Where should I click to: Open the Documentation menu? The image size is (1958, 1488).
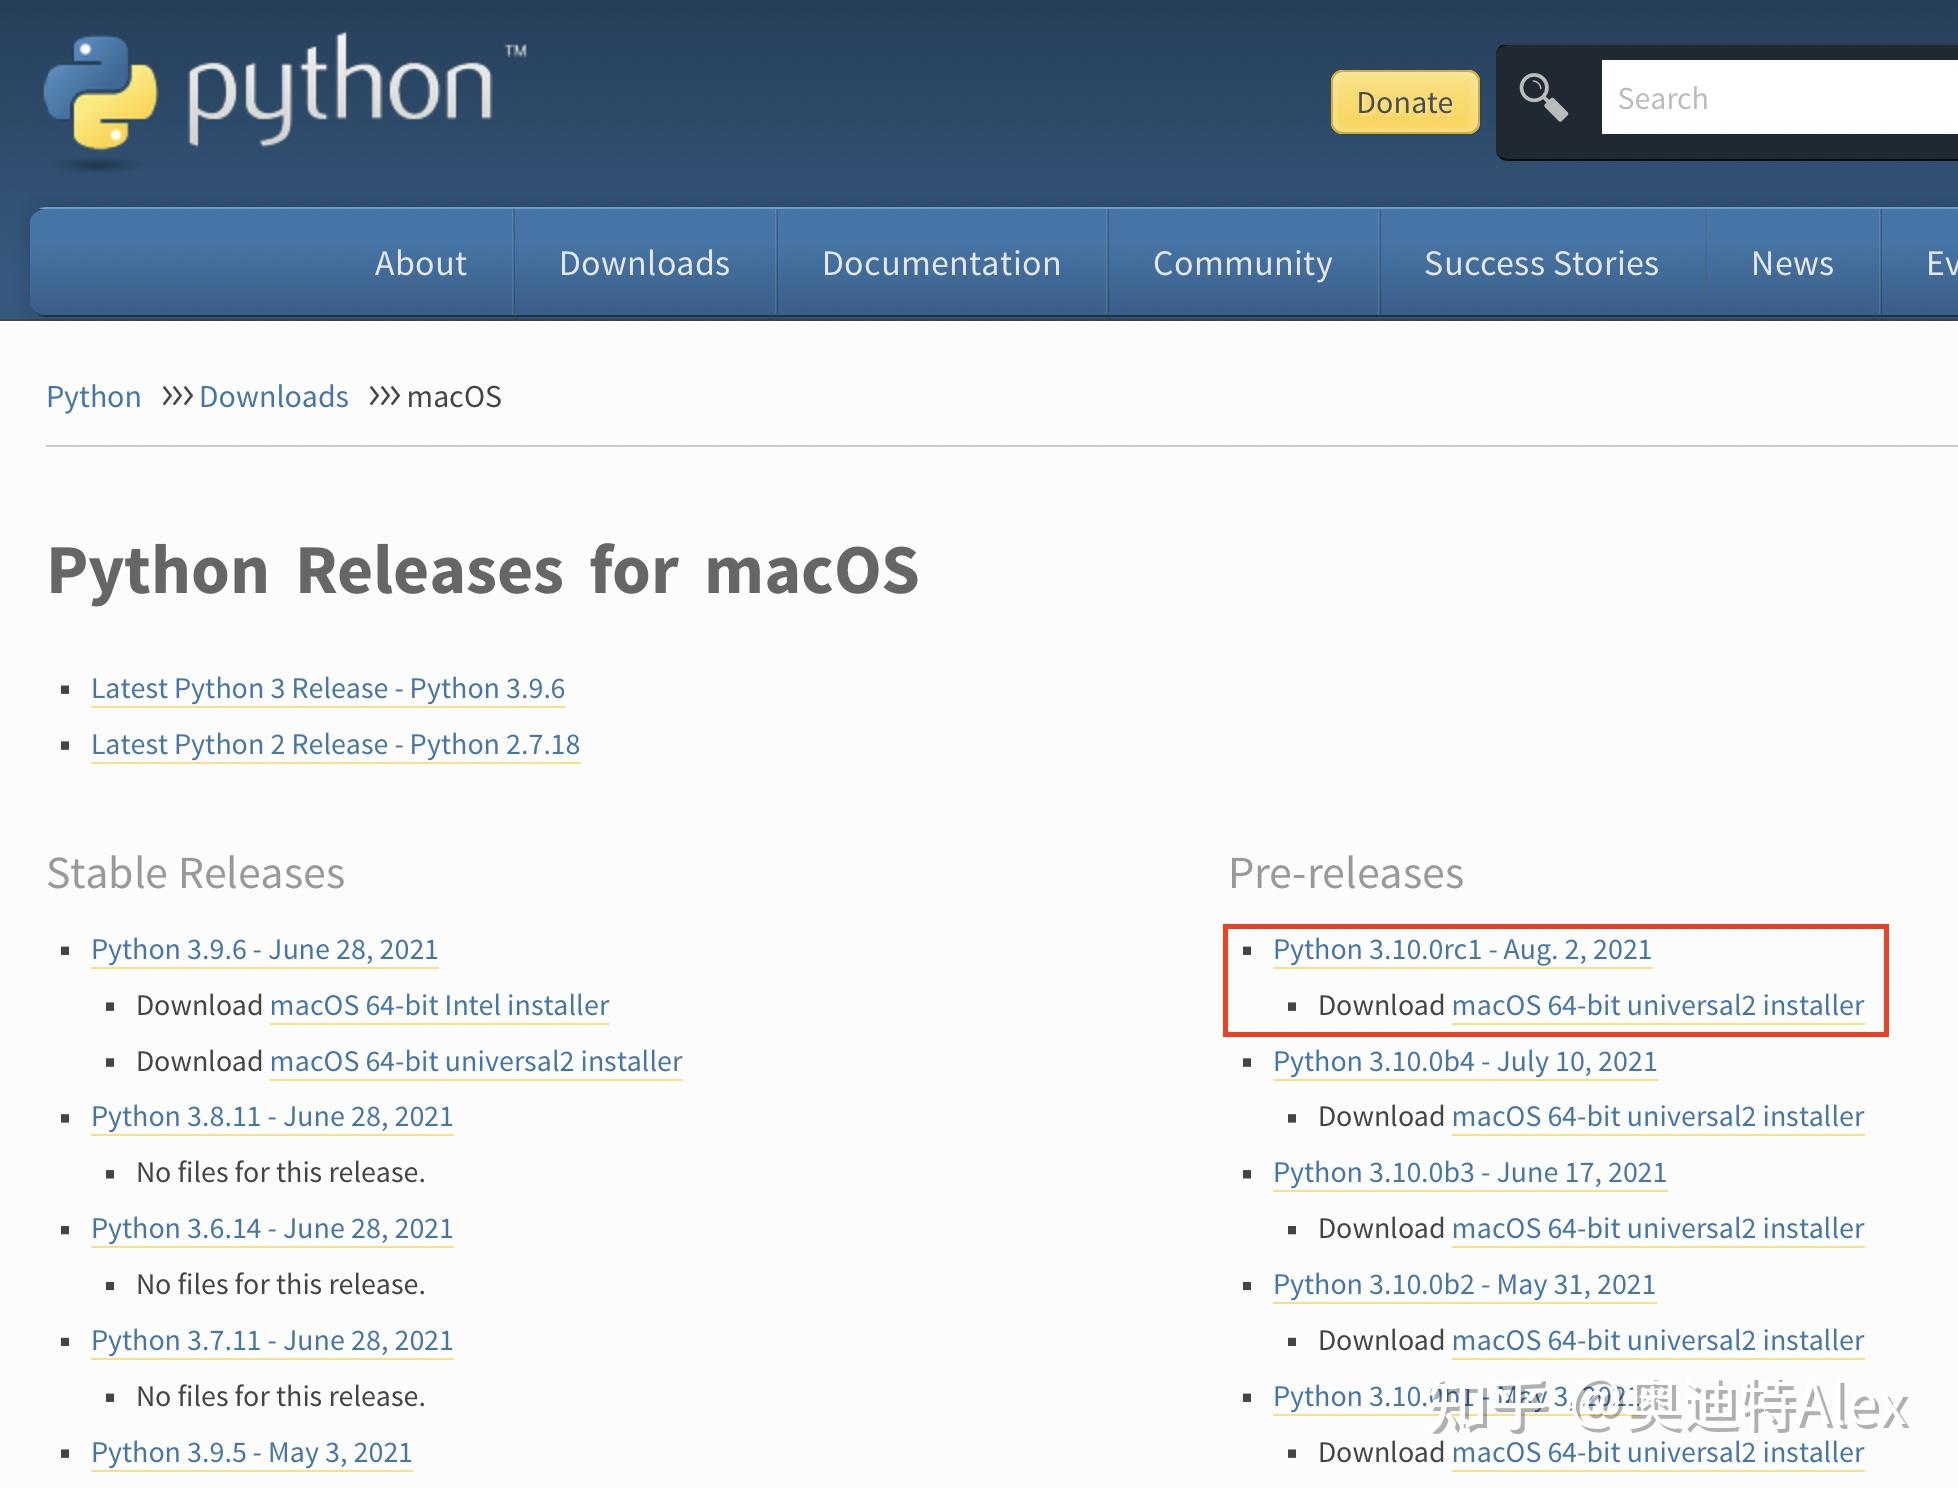(x=941, y=263)
